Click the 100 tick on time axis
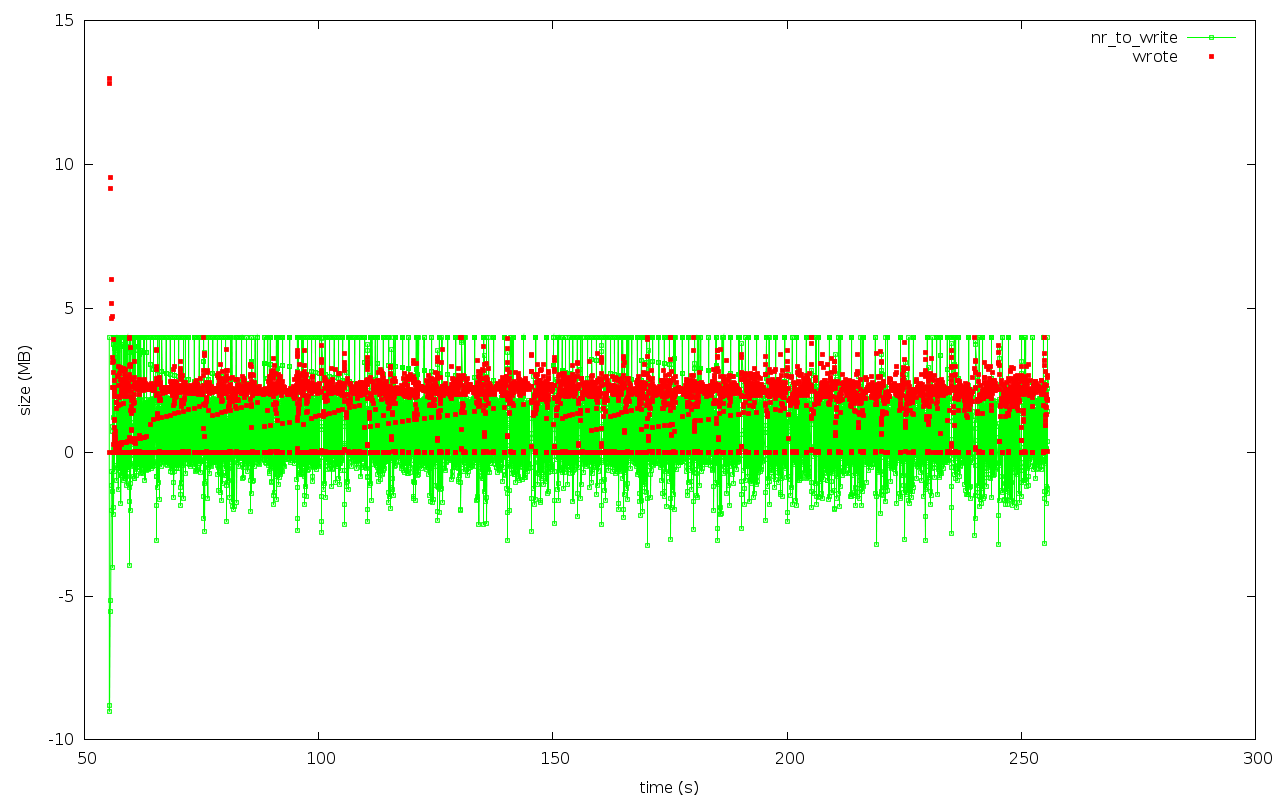This screenshot has height=800, width=1280. click(x=319, y=759)
